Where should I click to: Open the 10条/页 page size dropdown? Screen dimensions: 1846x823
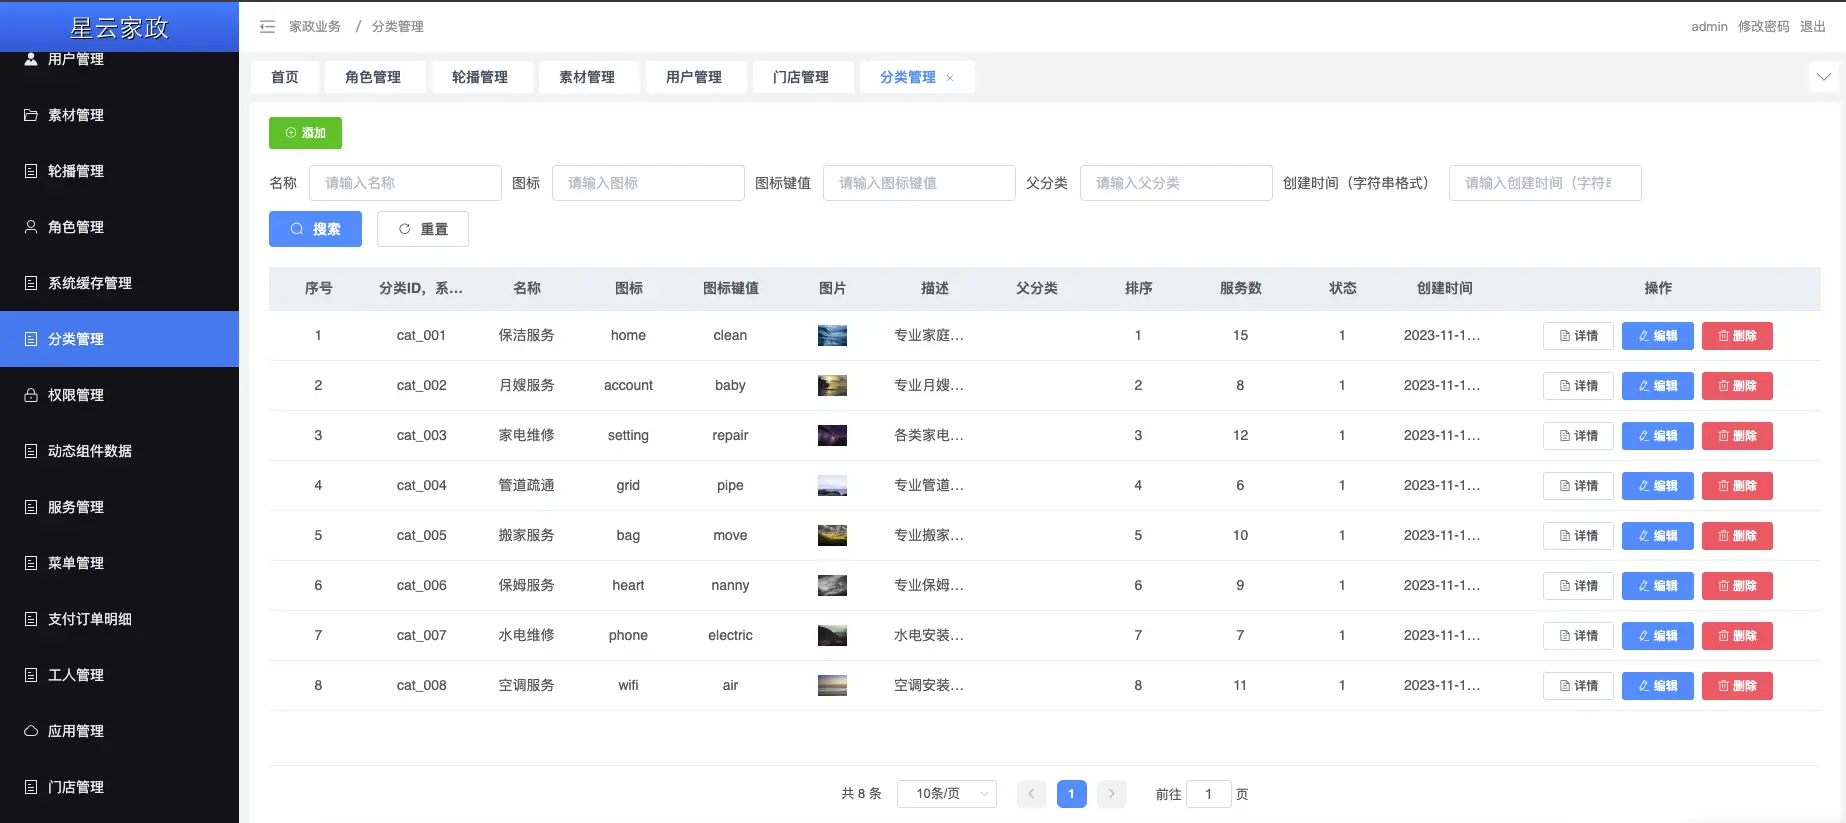pos(947,794)
